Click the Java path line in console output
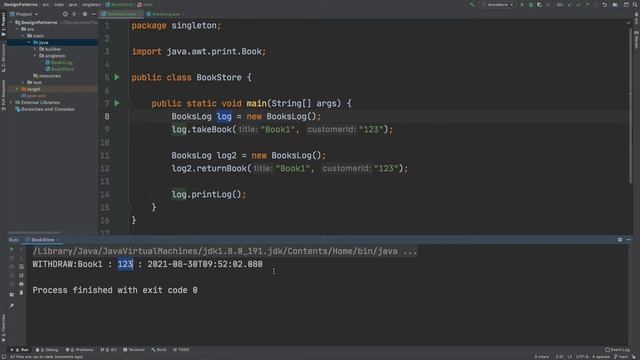This screenshot has height=360, width=640. [x=225, y=251]
